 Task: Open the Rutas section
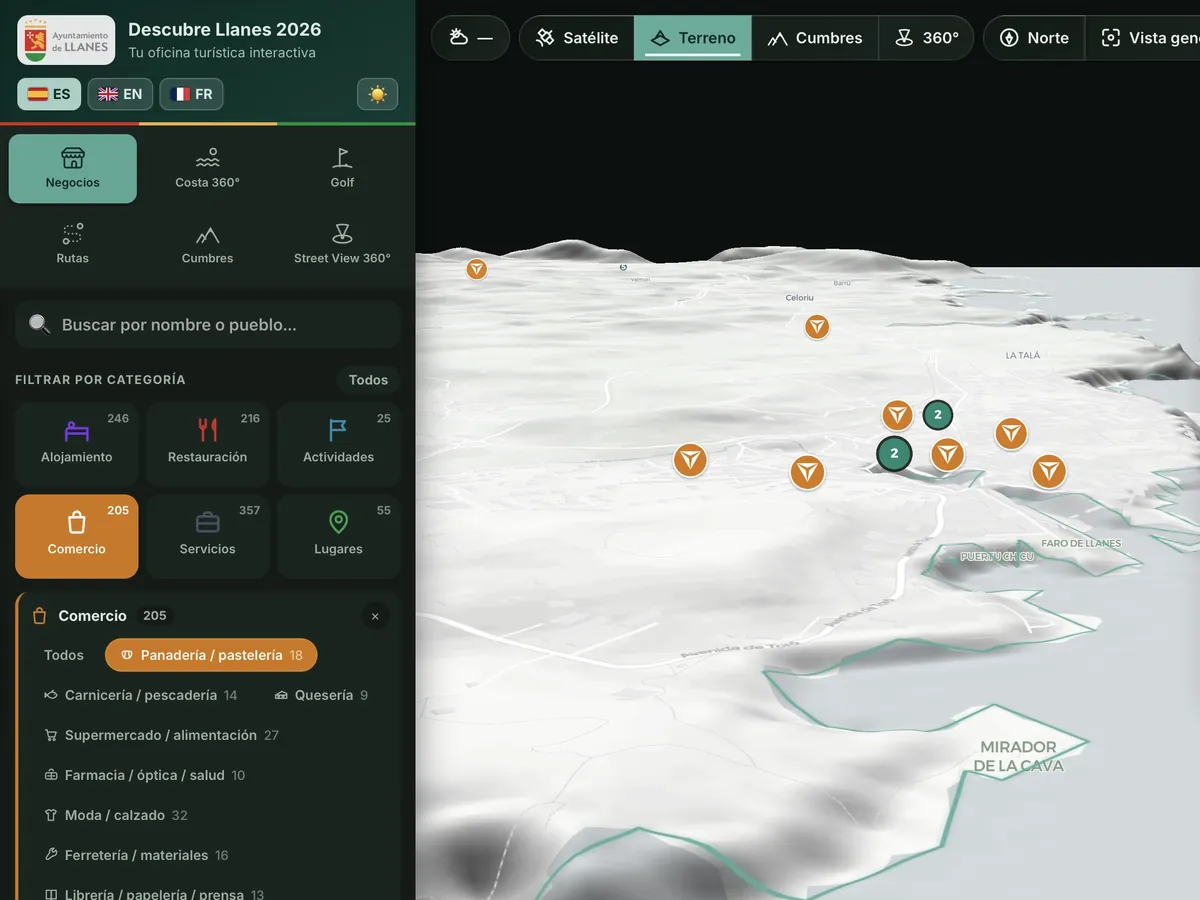click(73, 244)
